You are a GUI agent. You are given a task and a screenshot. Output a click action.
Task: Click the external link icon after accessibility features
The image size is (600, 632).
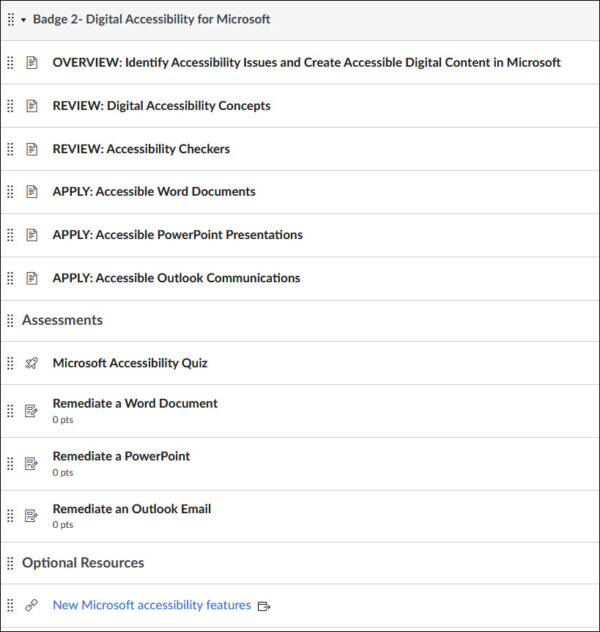(264, 606)
